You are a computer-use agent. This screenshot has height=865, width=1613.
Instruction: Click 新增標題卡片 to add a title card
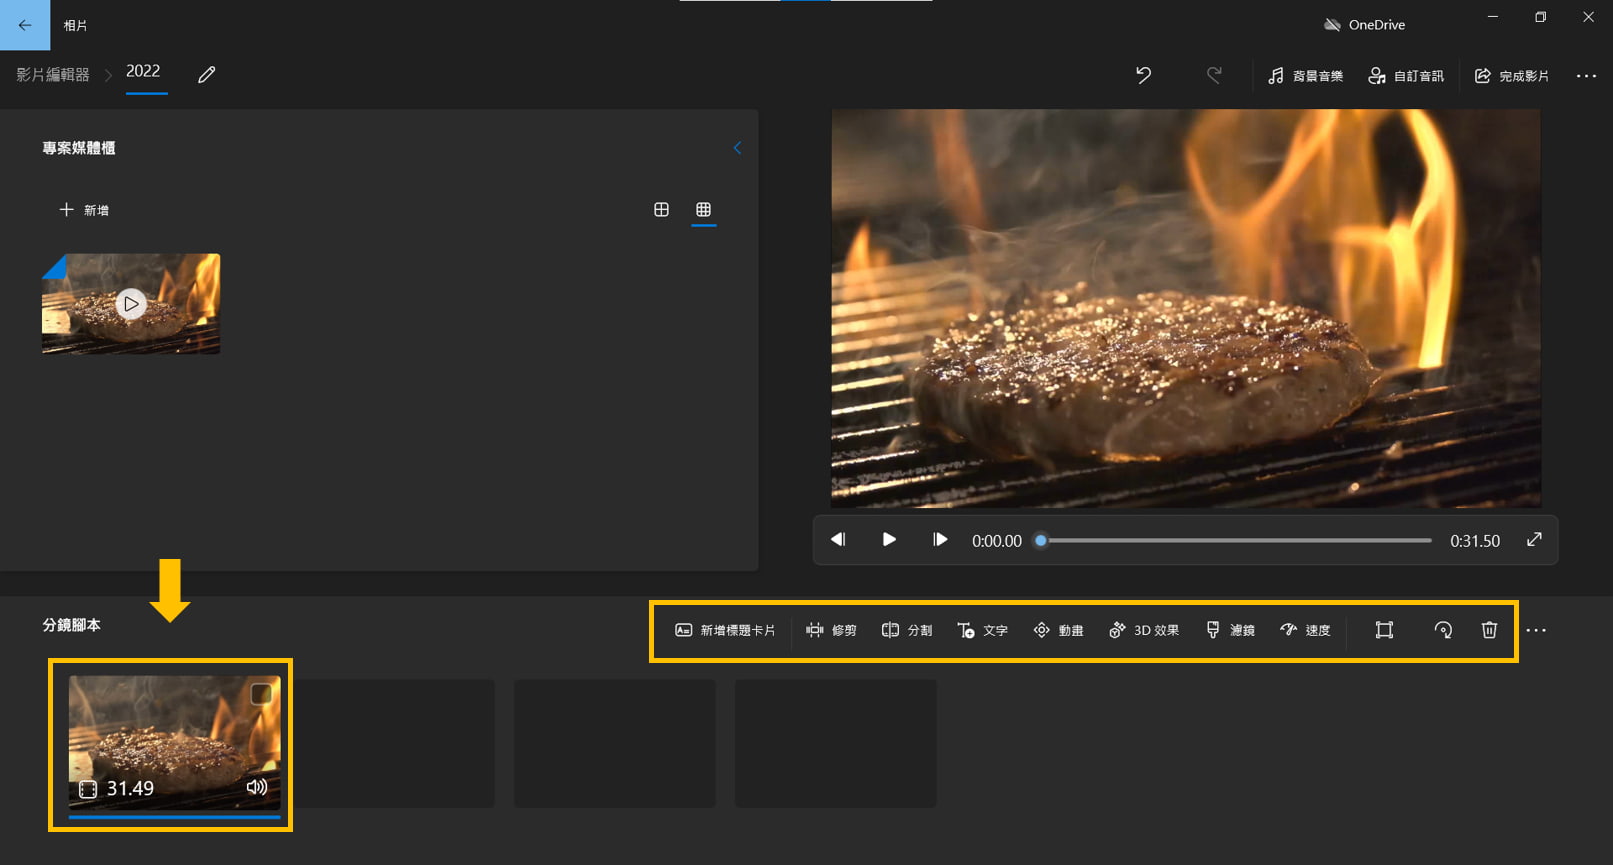click(x=725, y=630)
